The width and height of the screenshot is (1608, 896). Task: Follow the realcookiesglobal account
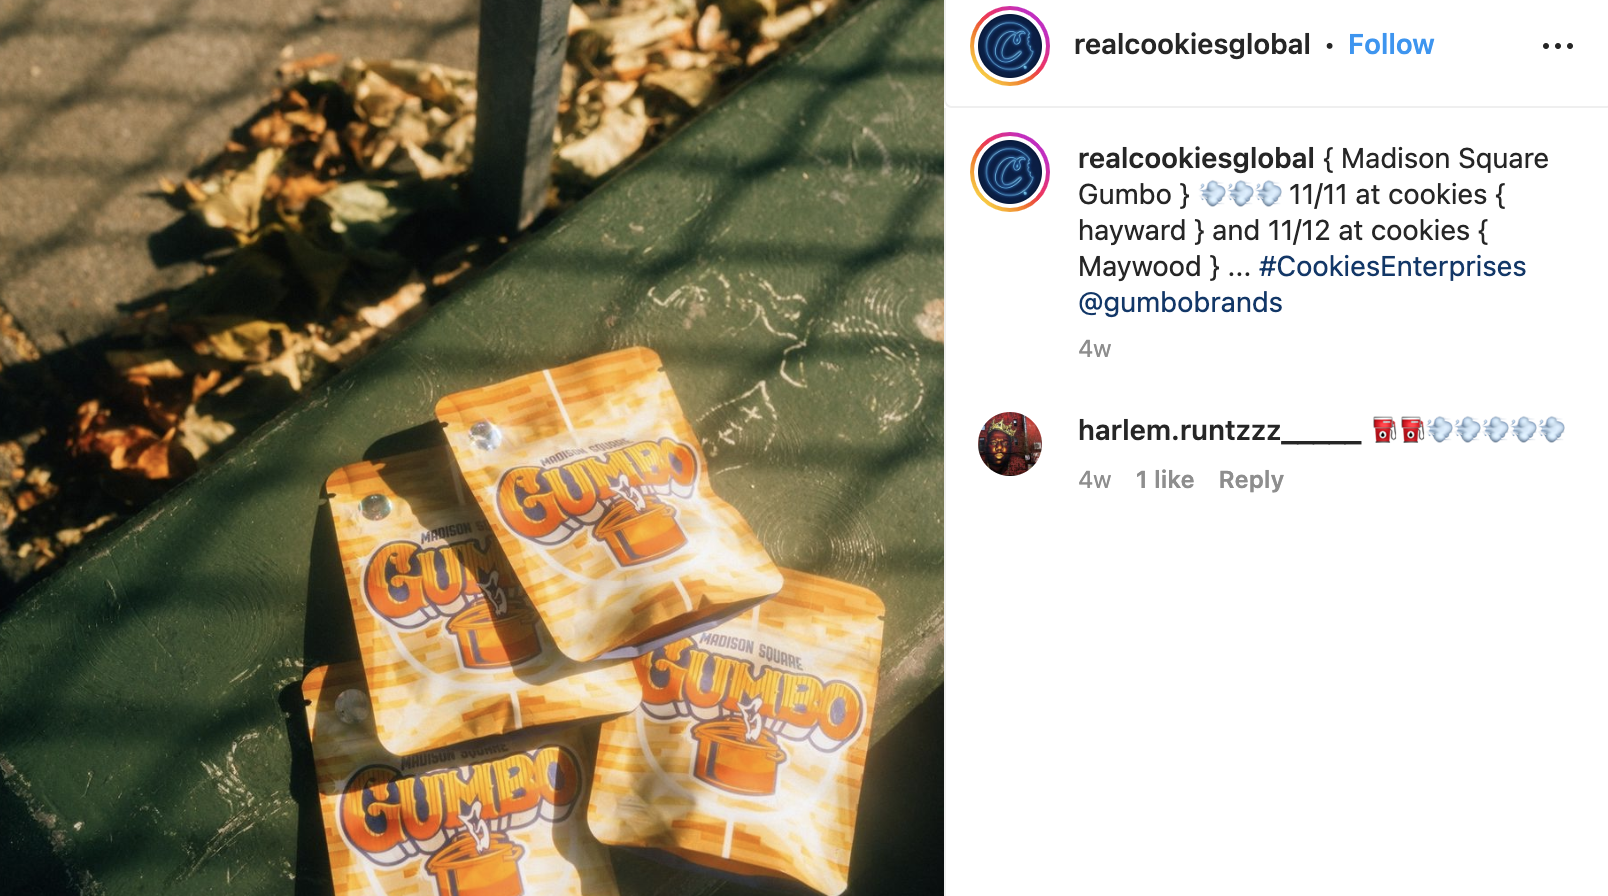[x=1390, y=45]
